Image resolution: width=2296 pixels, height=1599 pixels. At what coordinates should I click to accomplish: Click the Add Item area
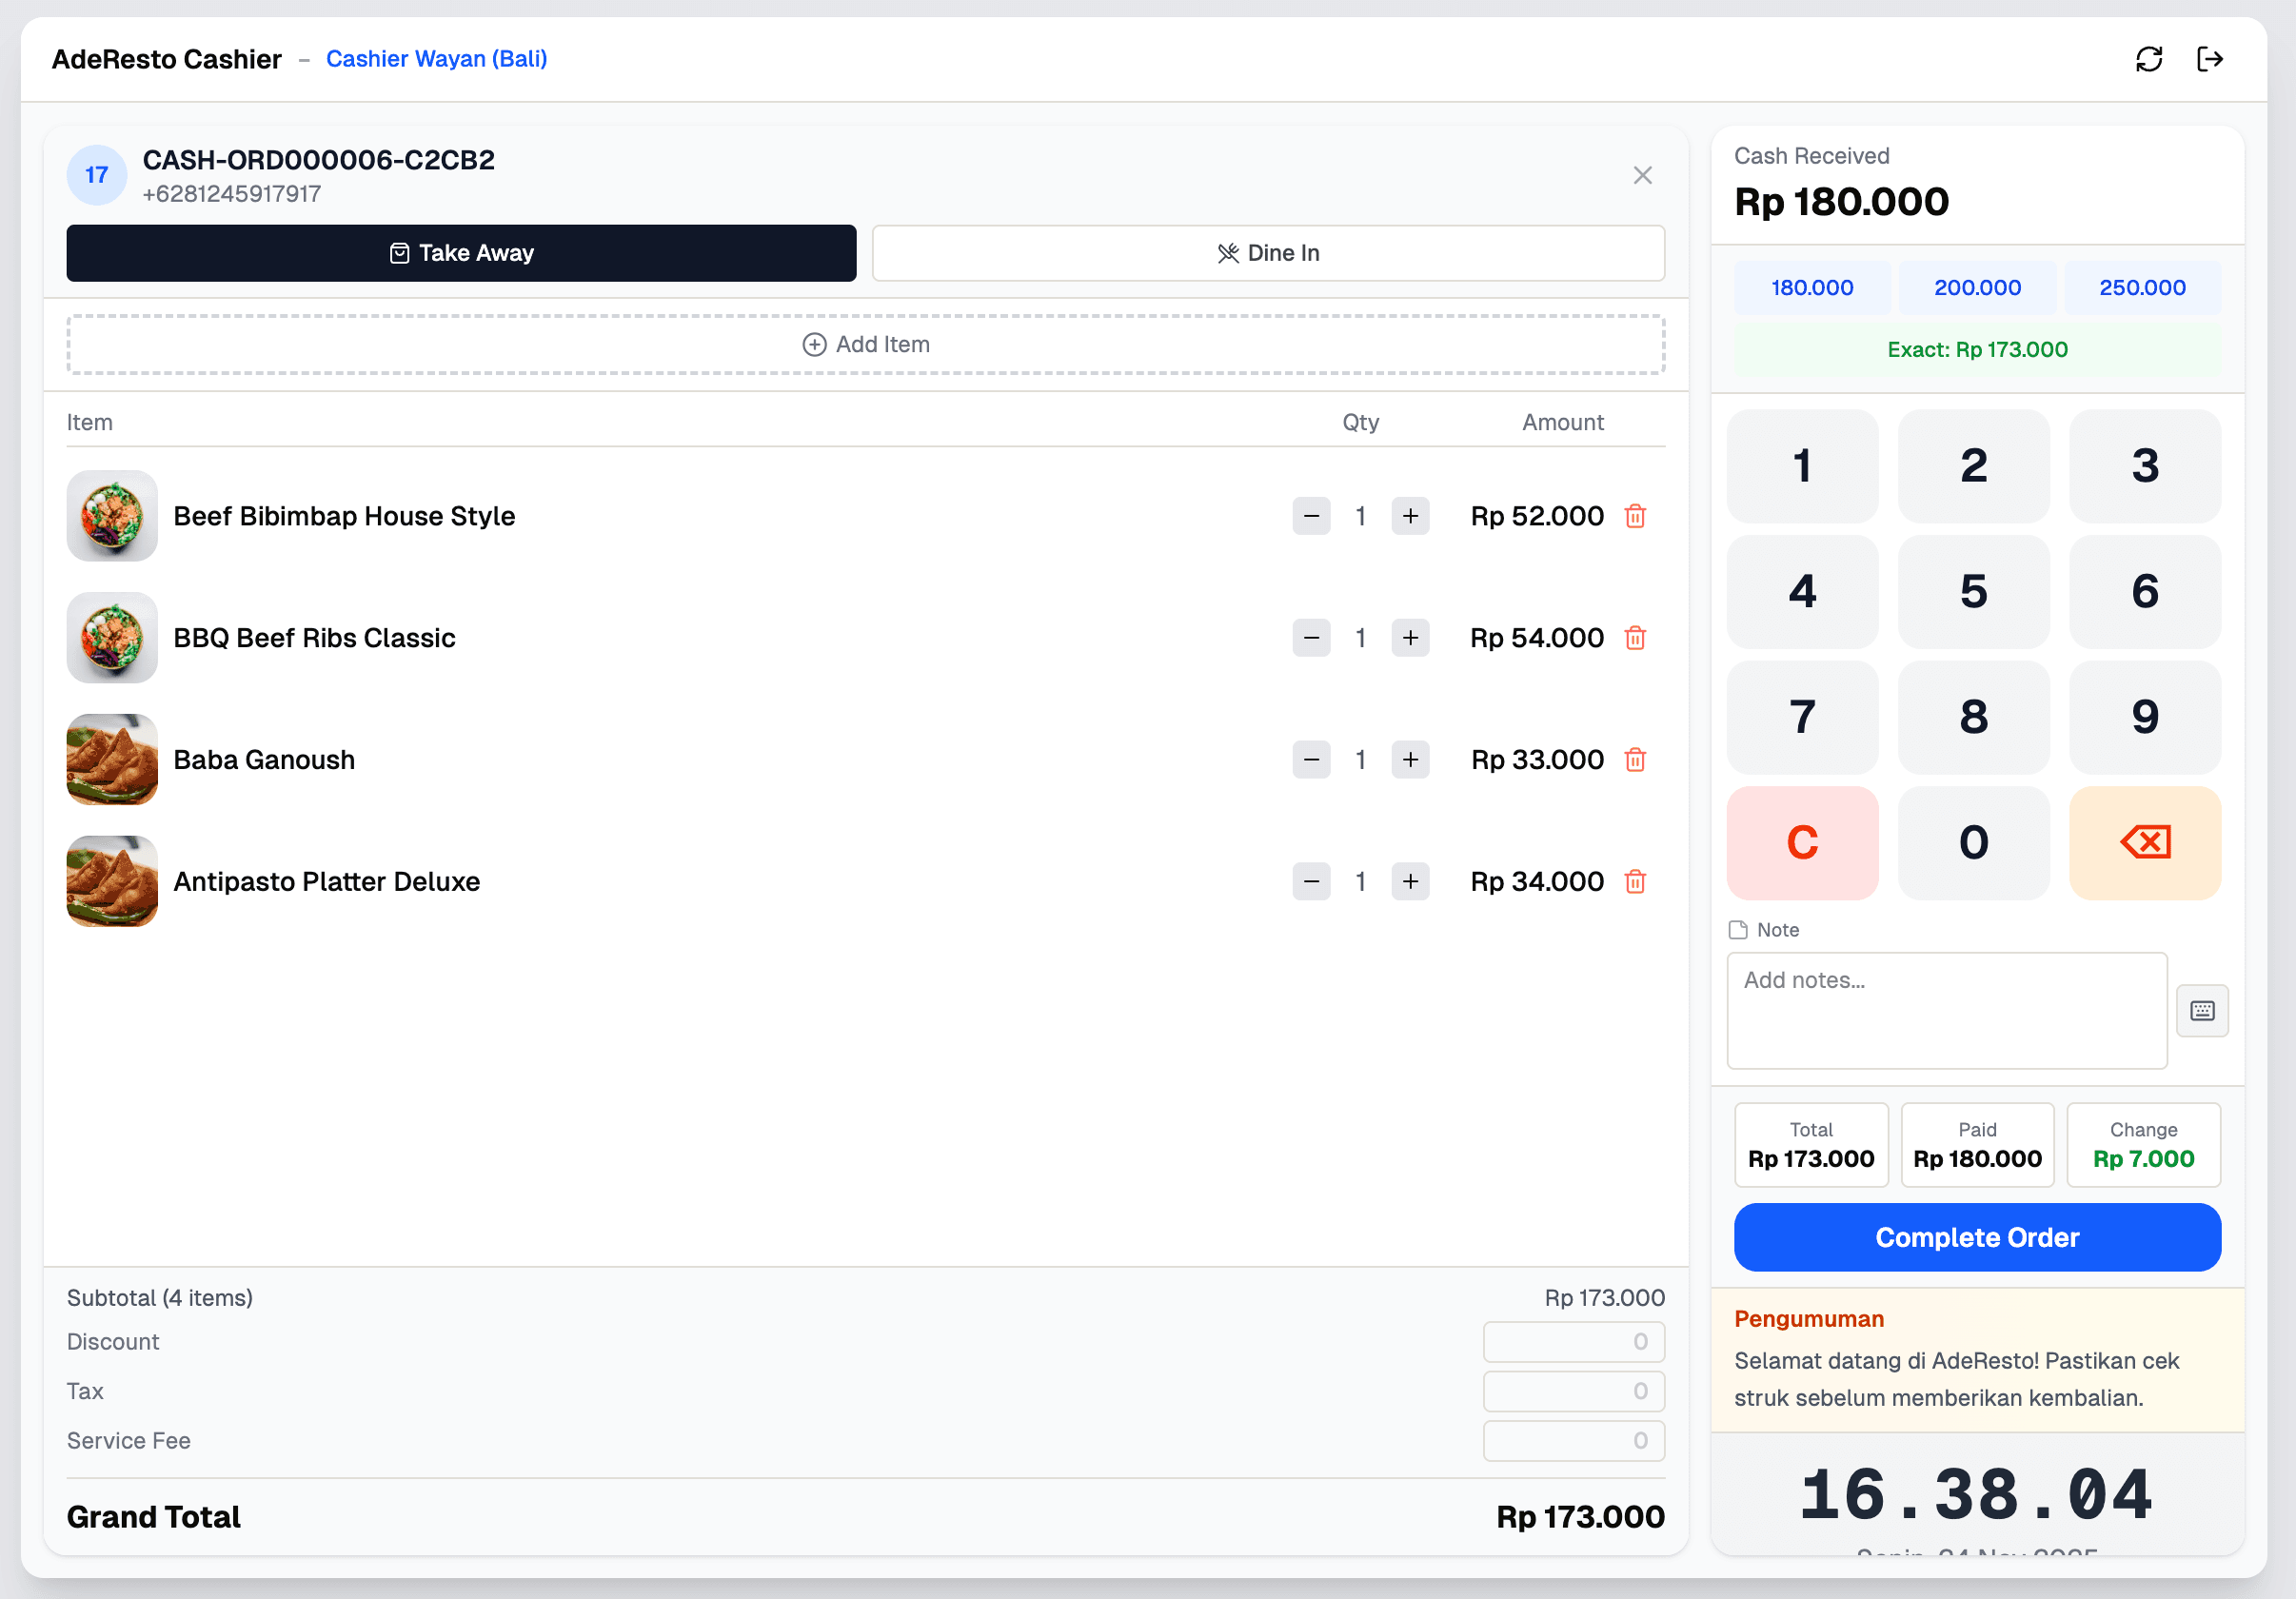[x=865, y=344]
